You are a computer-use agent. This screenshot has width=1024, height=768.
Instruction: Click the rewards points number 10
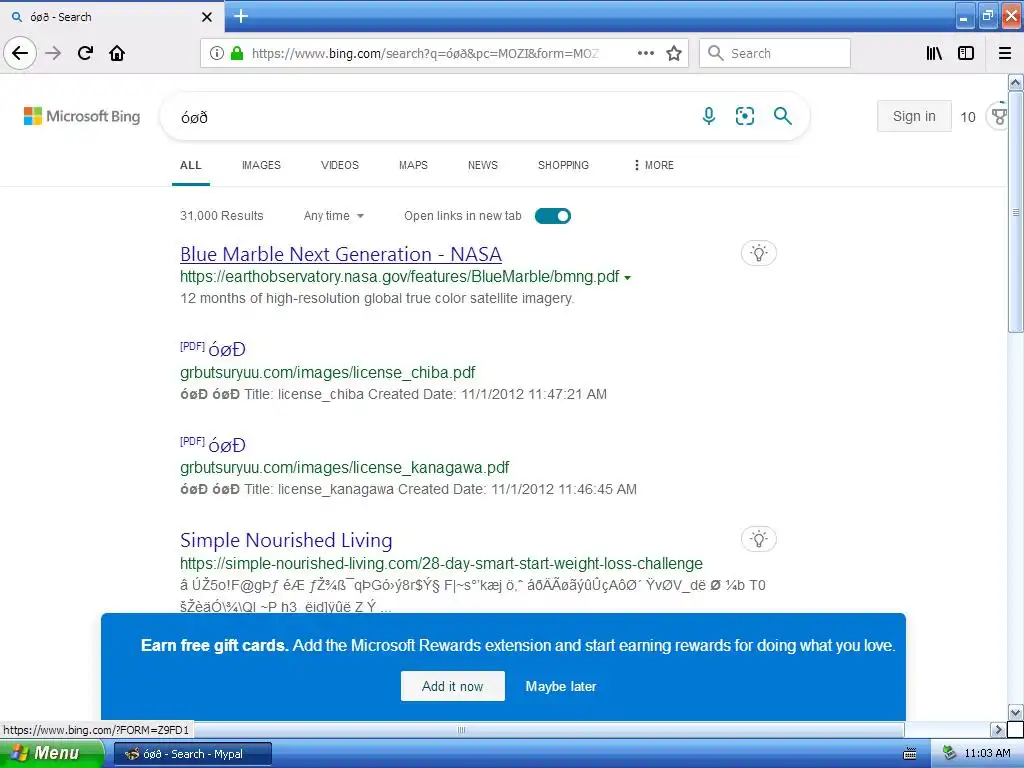coord(968,117)
